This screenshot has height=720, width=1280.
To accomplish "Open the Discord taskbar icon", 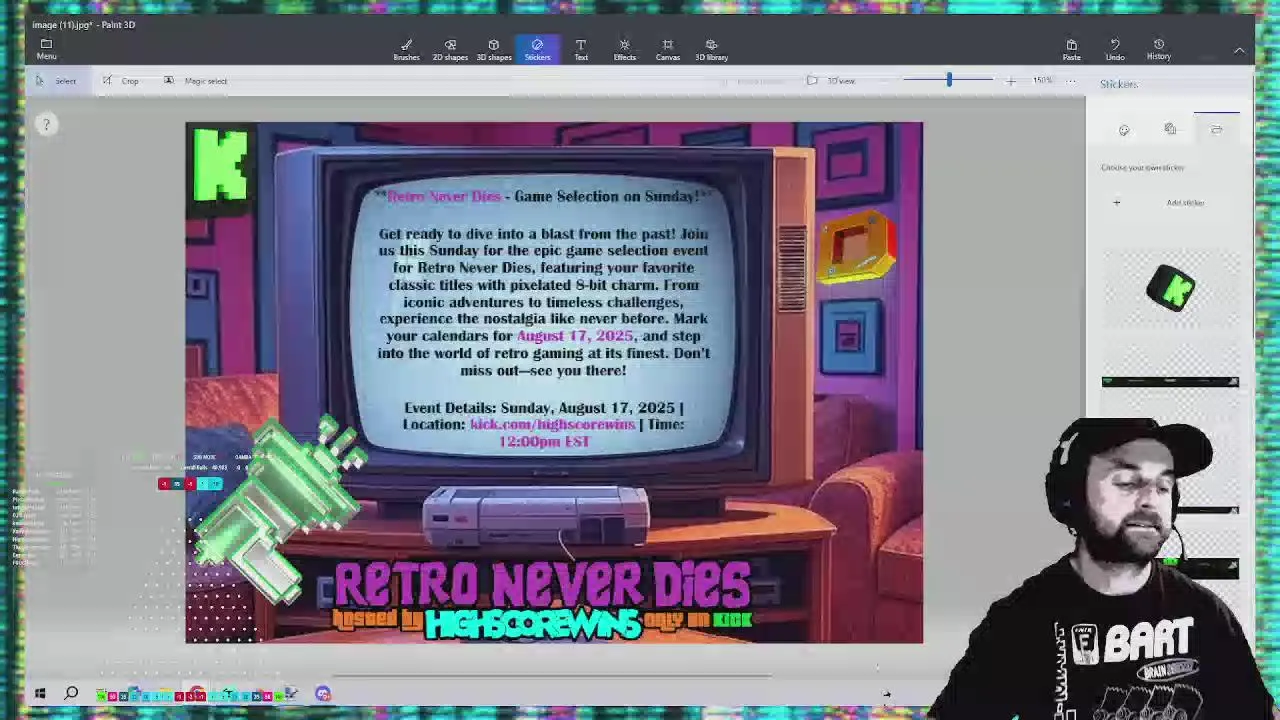I will pos(323,694).
